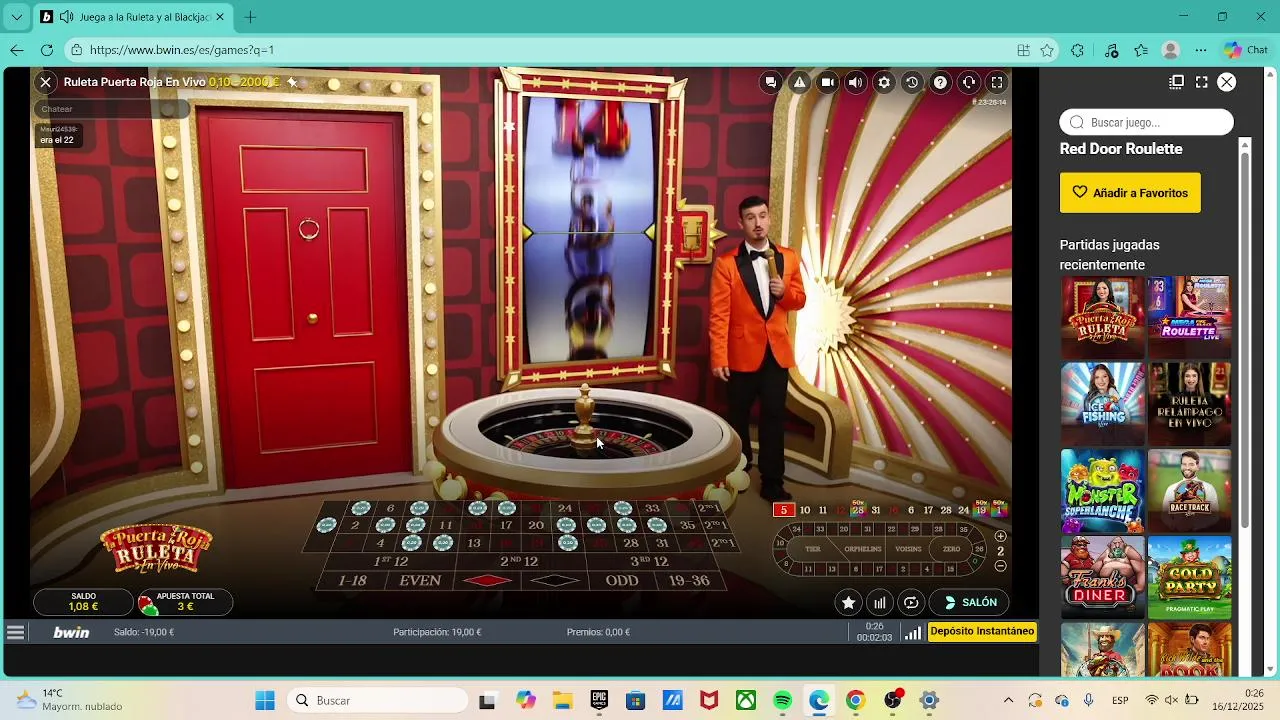Click the Depósito Instantáneo button
The height and width of the screenshot is (720, 1280).
tap(982, 631)
